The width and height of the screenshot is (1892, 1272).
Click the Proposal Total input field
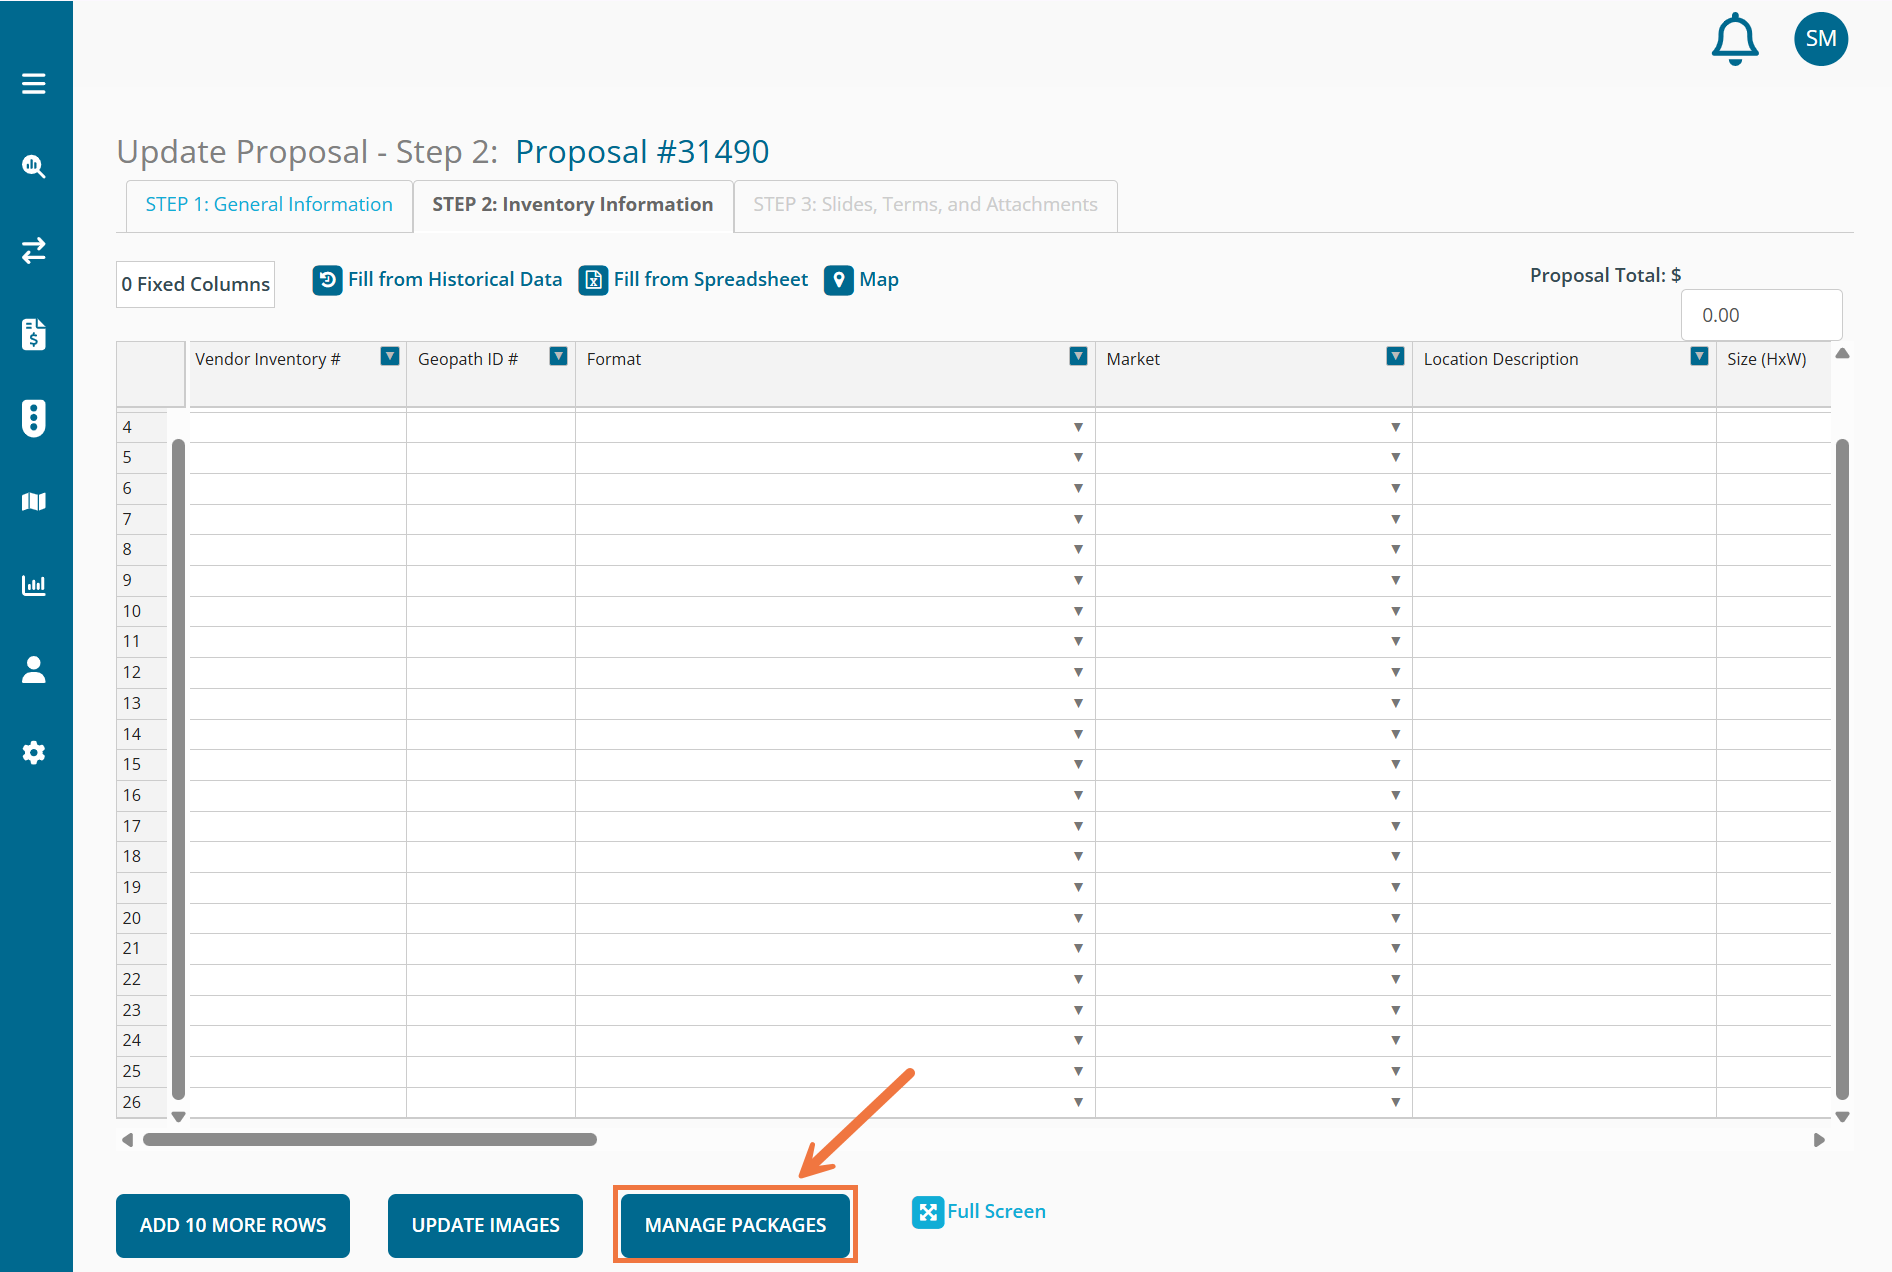(x=1761, y=315)
